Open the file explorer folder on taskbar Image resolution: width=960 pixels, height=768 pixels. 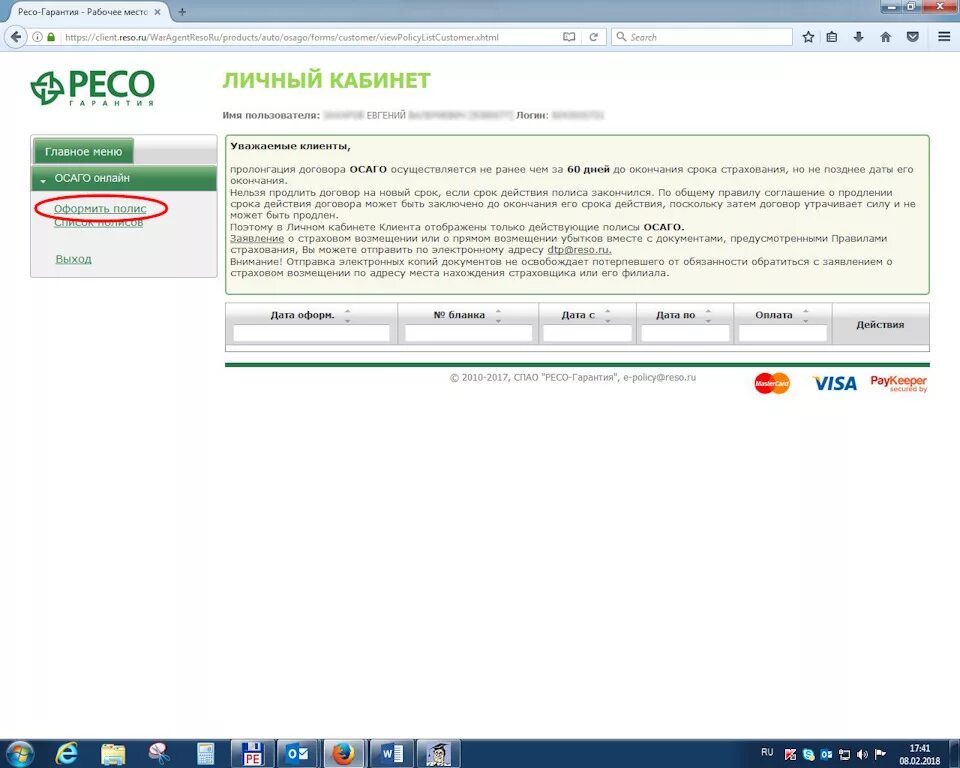point(113,753)
